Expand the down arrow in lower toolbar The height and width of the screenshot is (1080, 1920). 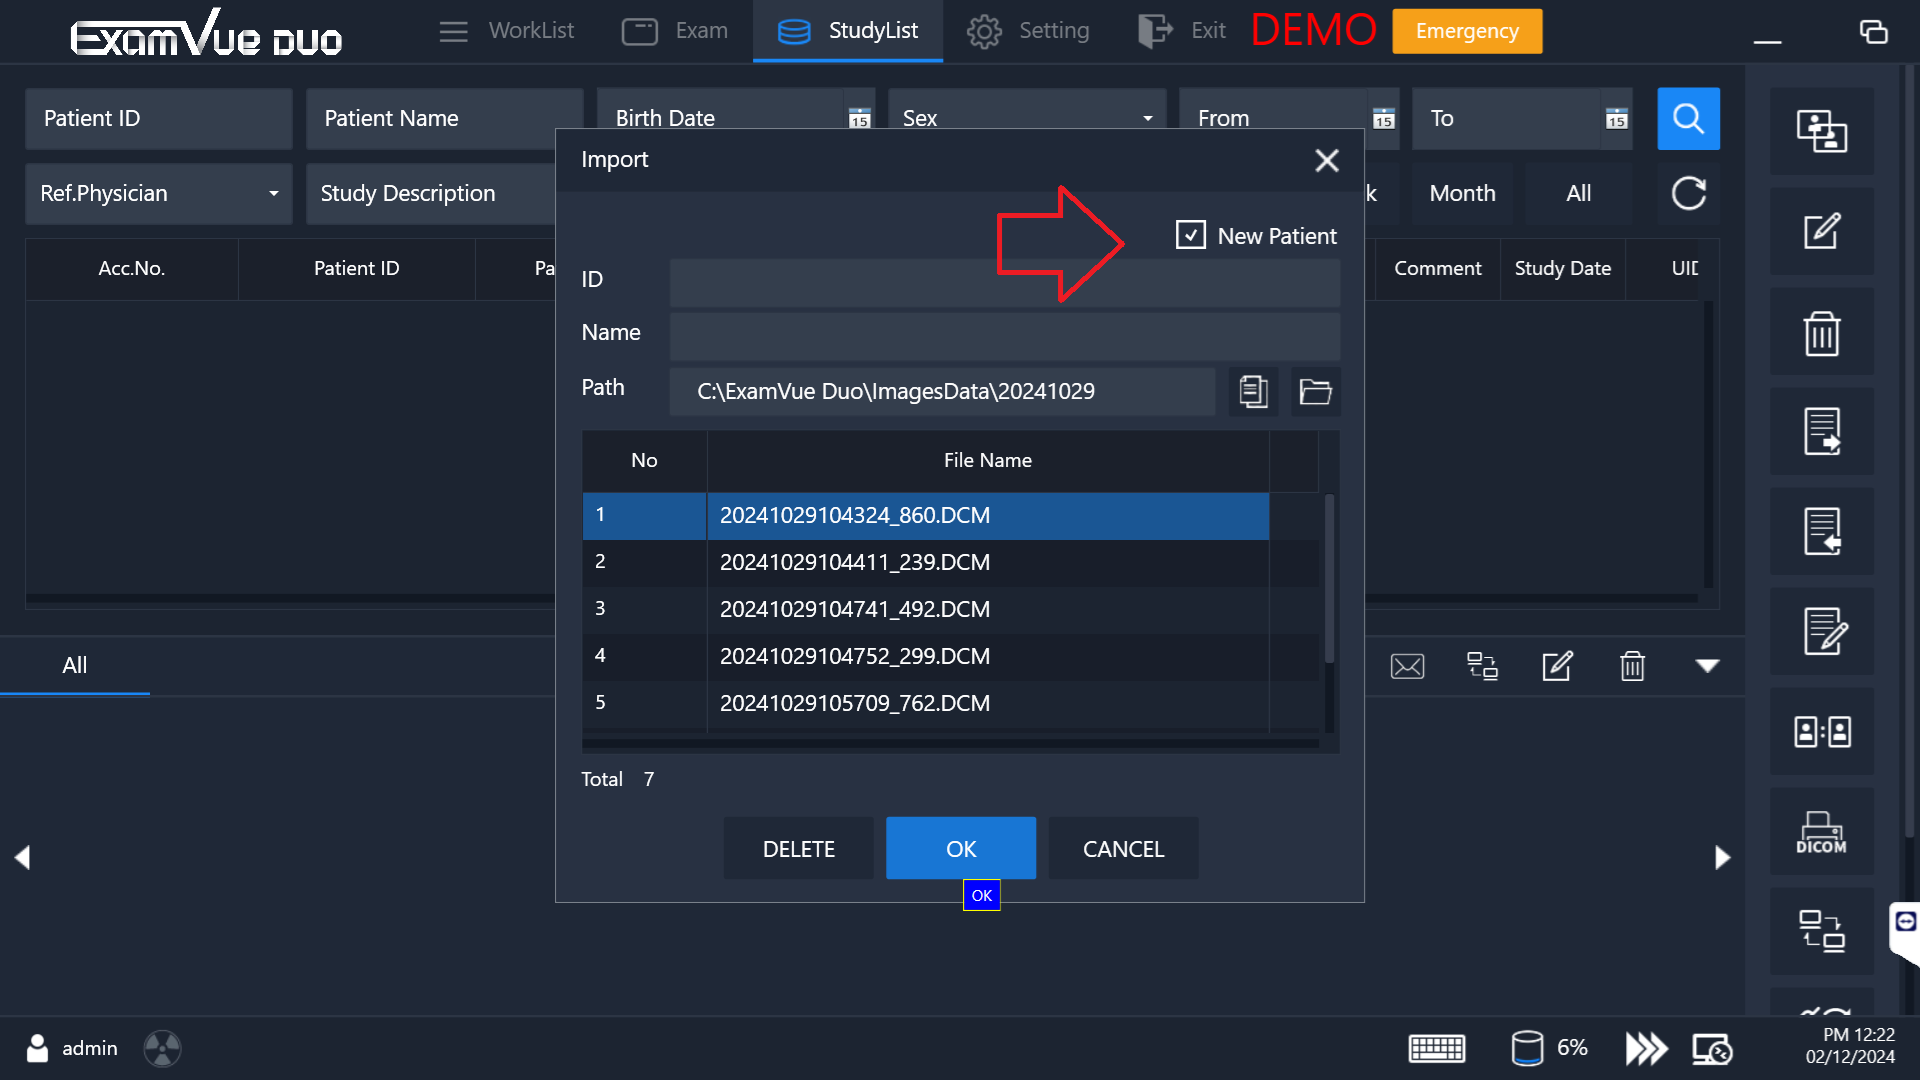[x=1707, y=666]
